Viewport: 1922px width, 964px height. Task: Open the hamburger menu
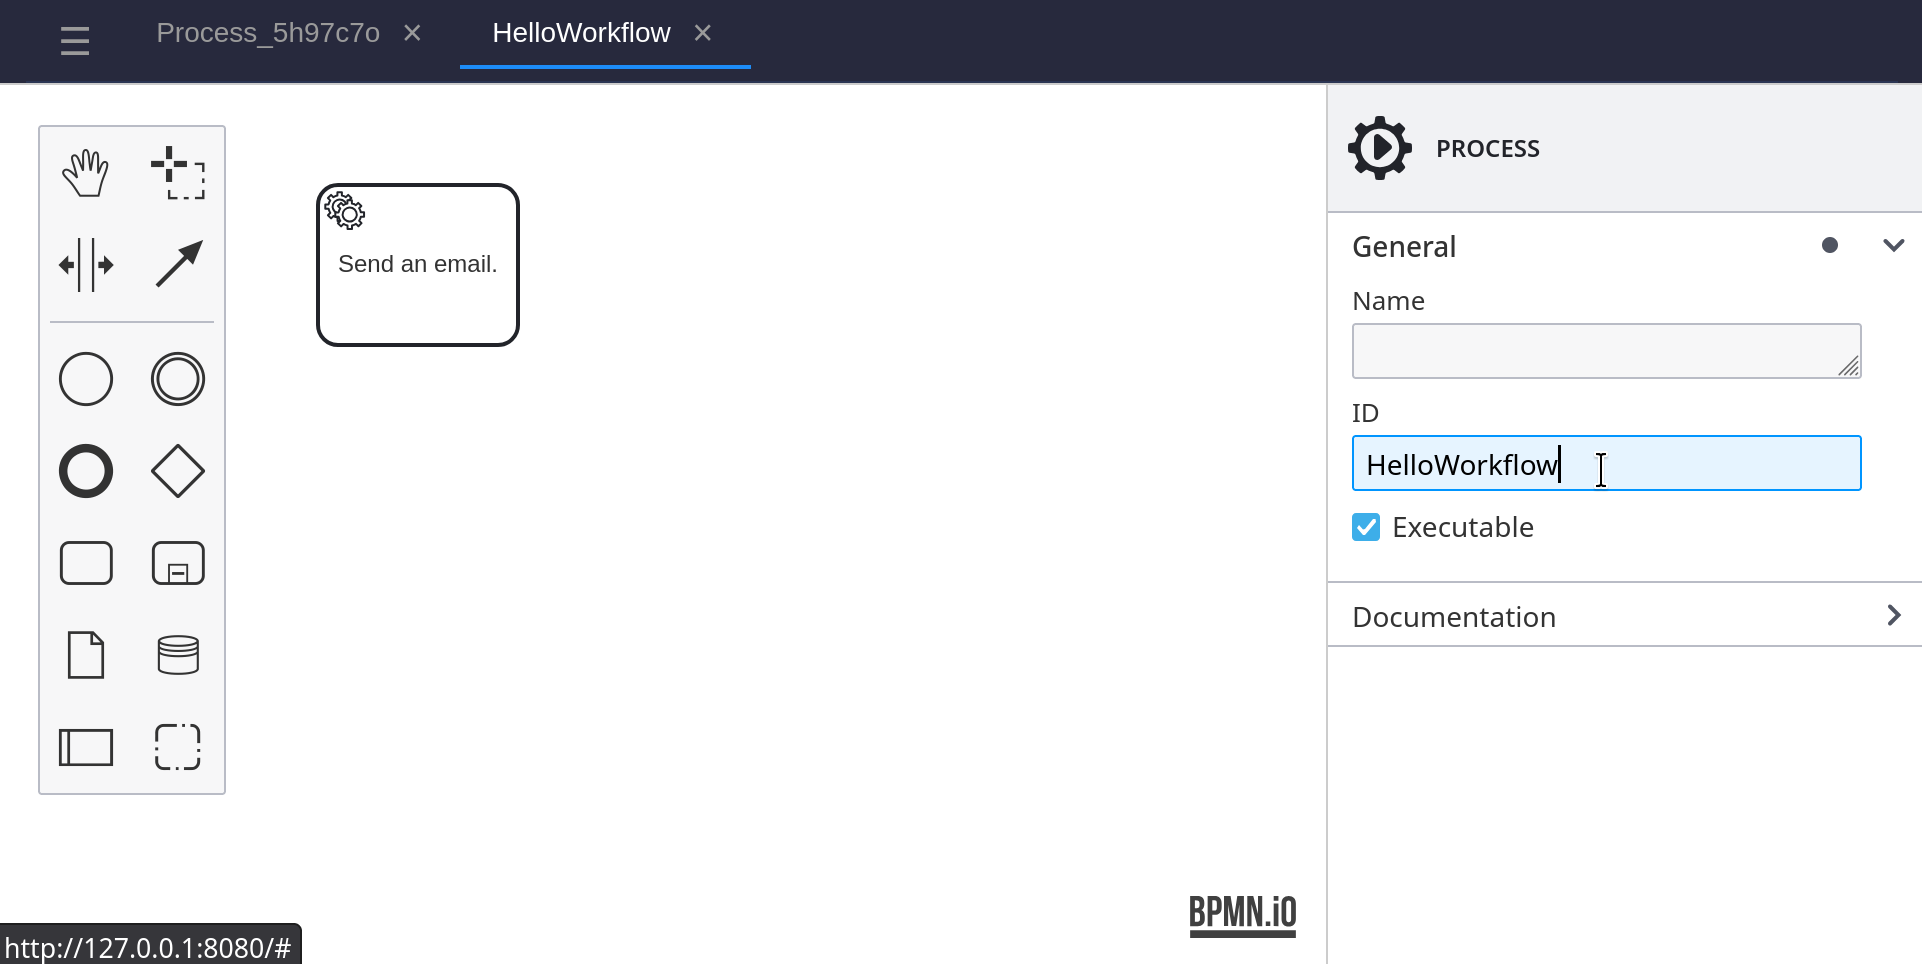coord(75,41)
